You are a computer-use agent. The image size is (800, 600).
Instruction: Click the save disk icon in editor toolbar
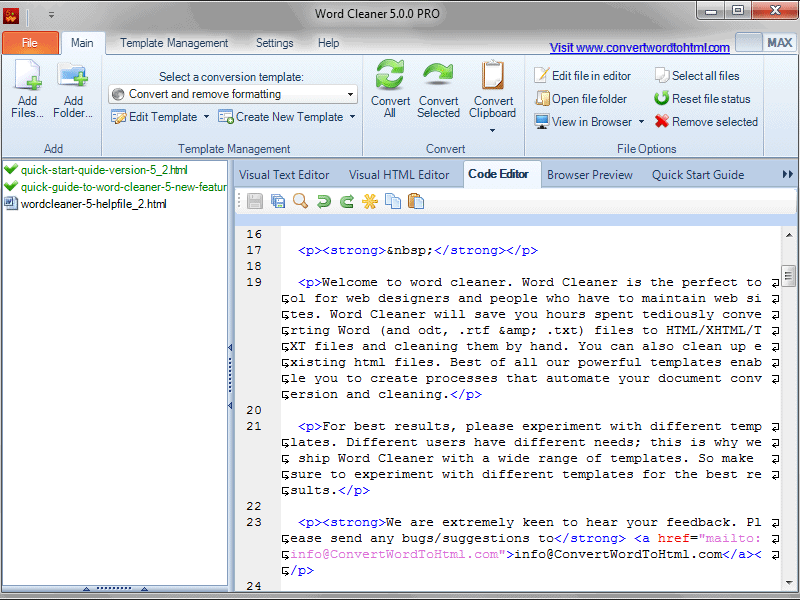click(255, 201)
